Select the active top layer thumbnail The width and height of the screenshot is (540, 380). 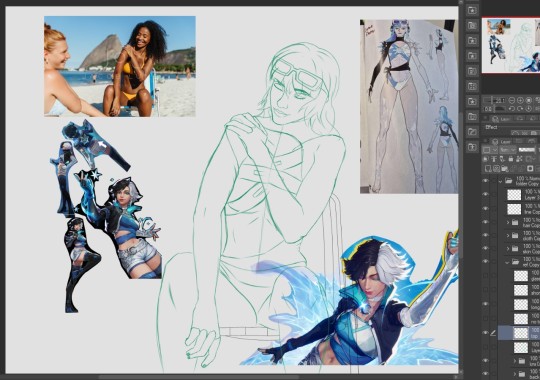pos(521,333)
